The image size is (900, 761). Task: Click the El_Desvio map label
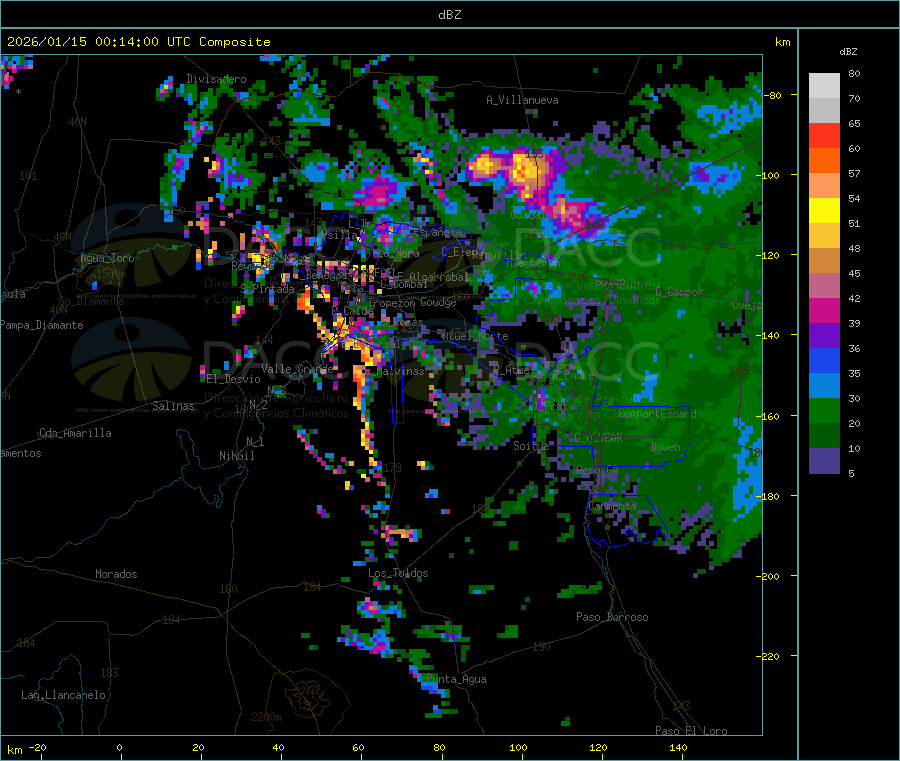(x=234, y=379)
